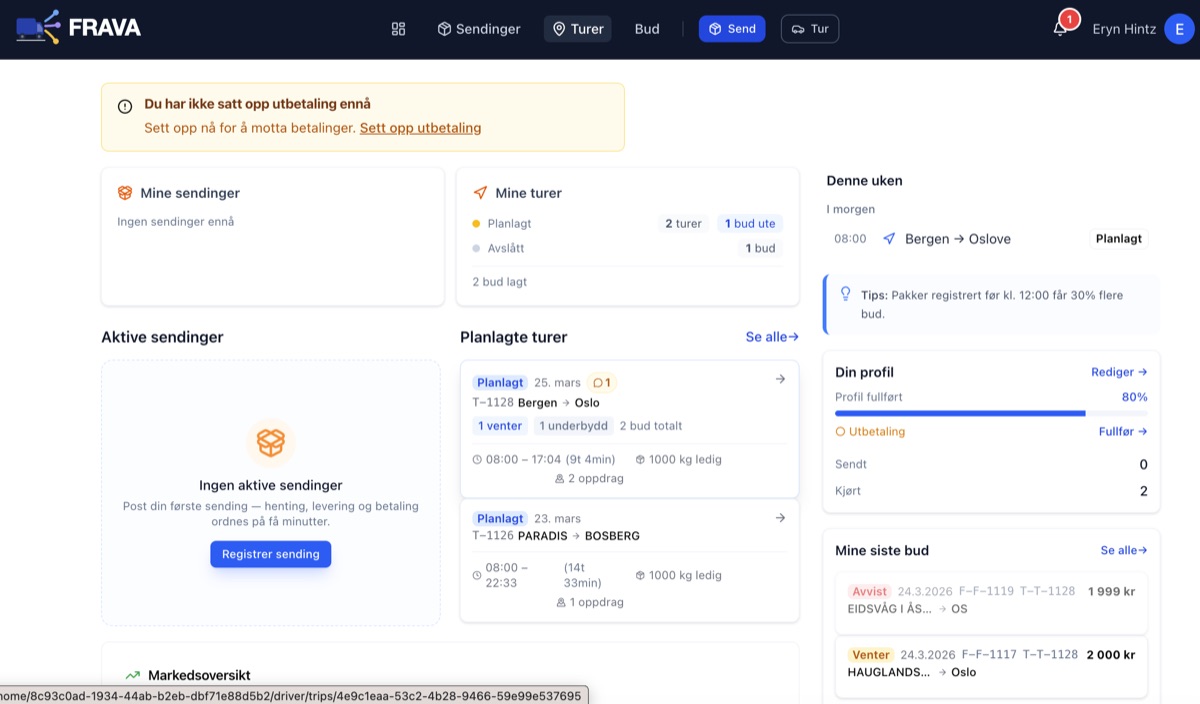Click the FRAVA logo
1200x704 pixels.
click(x=79, y=28)
